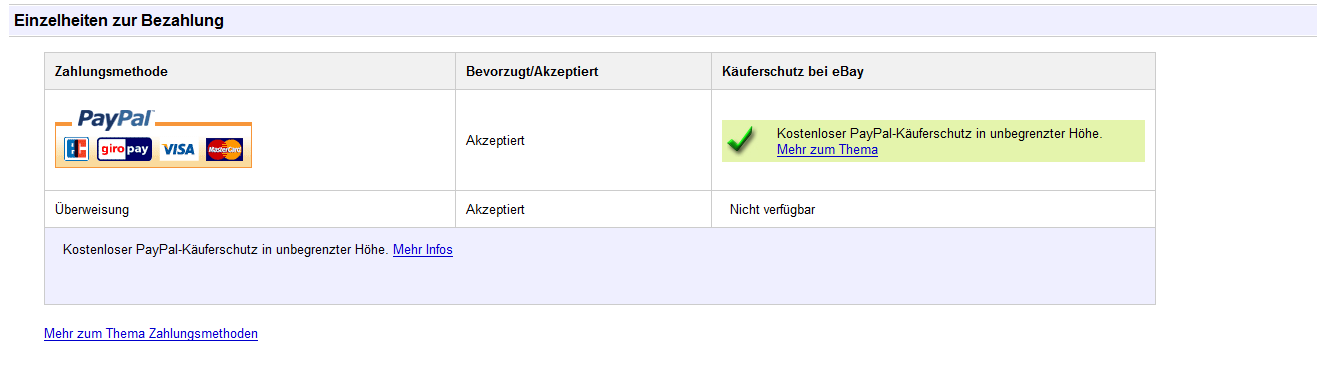Follow 'Mehr zum Thema Zahlungsmethoden' link
The height and width of the screenshot is (368, 1331).
151,334
